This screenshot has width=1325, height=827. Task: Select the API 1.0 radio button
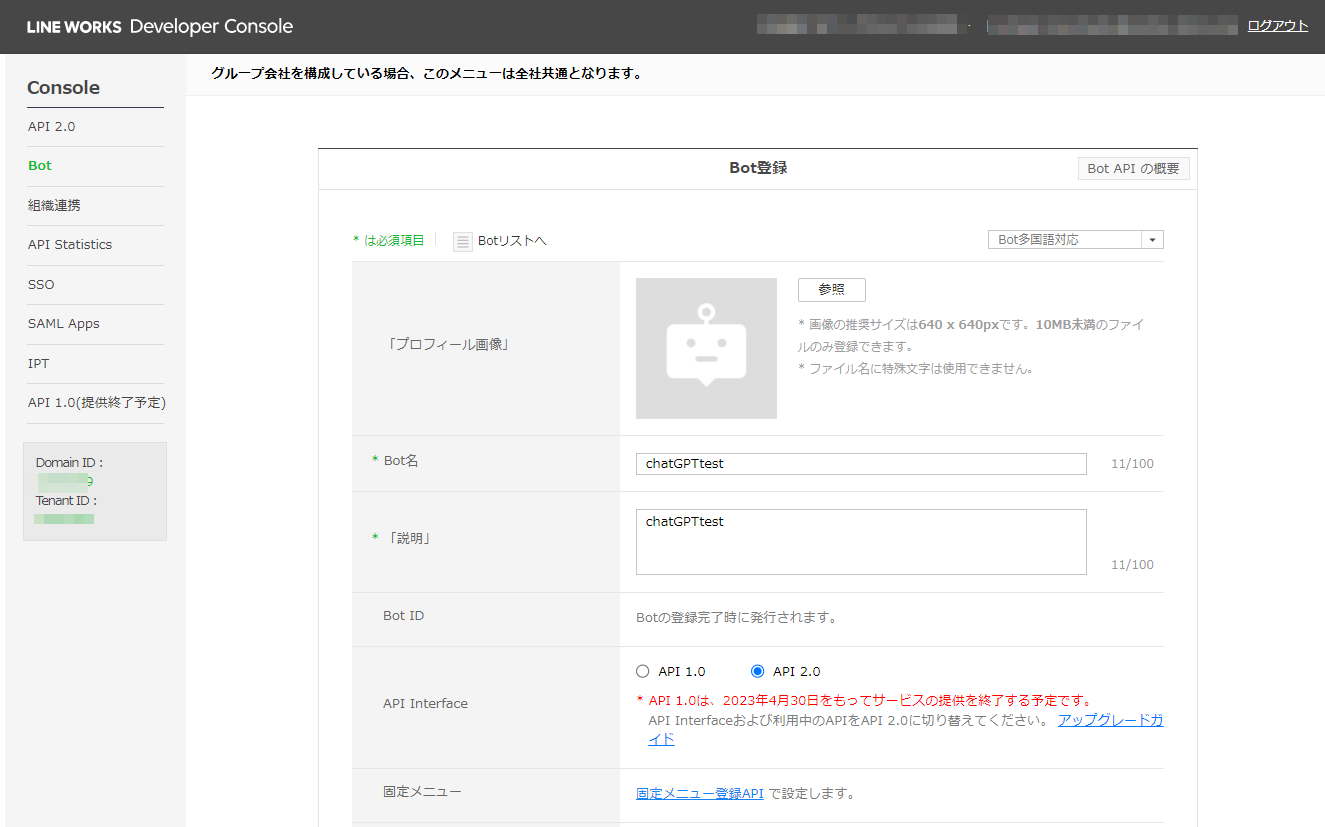[644, 670]
